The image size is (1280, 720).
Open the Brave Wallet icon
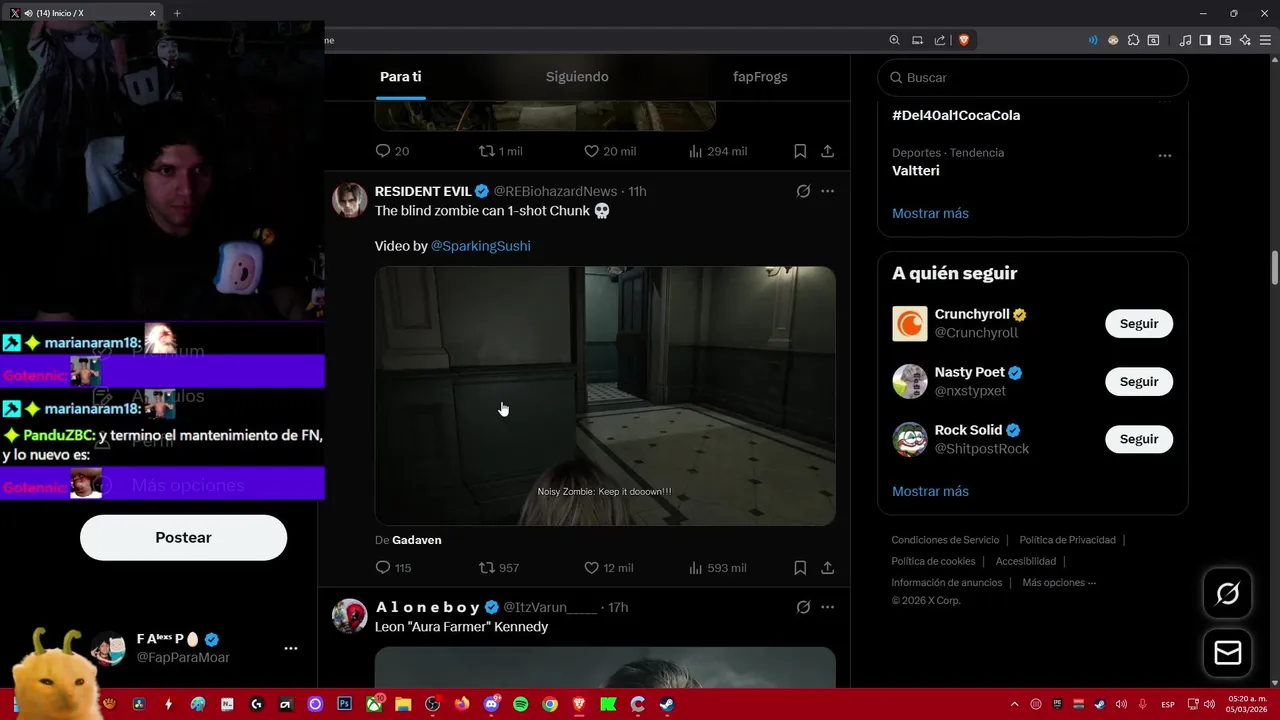pos(1225,40)
